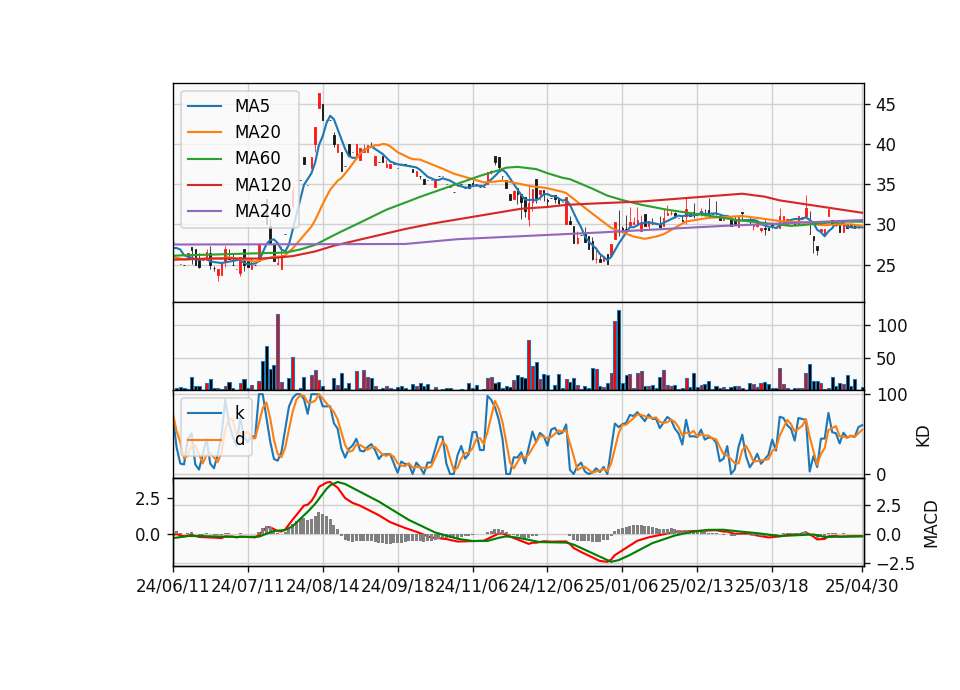The image size is (960, 690).
Task: Select the 35 price axis tick label
Action: [x=886, y=186]
